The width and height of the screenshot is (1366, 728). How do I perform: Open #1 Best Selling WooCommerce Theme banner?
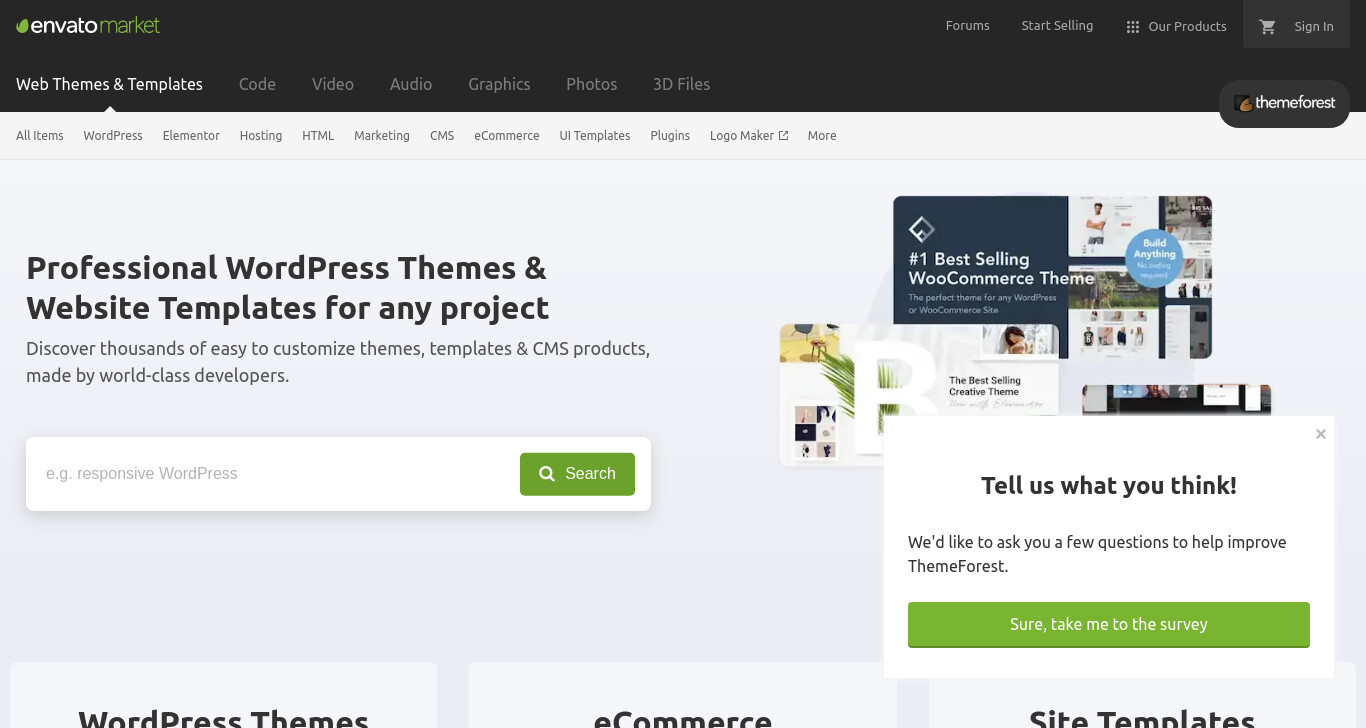1052,277
